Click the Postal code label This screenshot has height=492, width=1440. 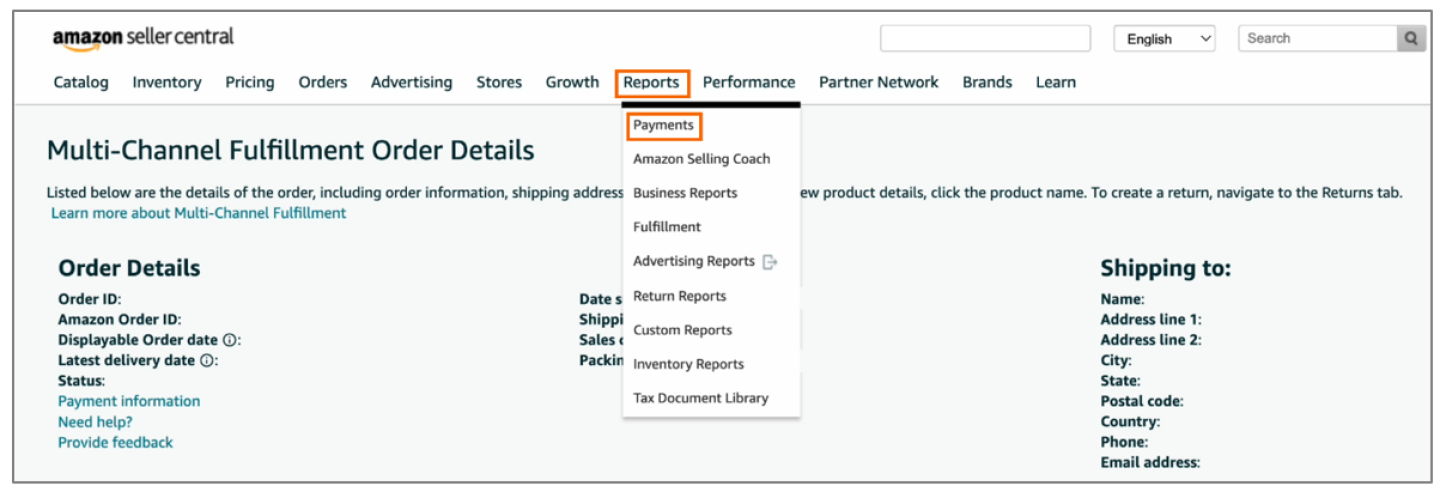pyautogui.click(x=1142, y=401)
